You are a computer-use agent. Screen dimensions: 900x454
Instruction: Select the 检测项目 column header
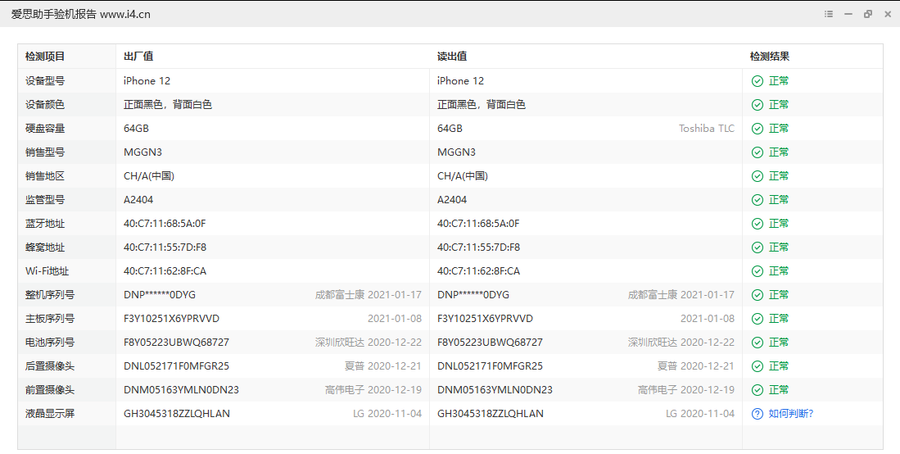(x=45, y=56)
